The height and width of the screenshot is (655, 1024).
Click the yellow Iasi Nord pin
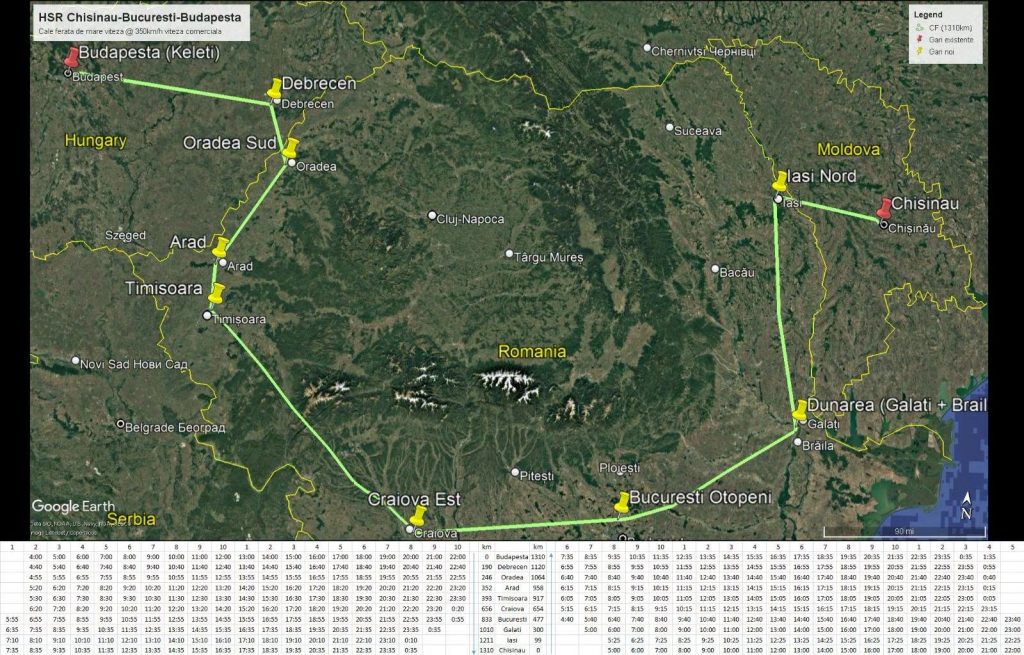(780, 182)
